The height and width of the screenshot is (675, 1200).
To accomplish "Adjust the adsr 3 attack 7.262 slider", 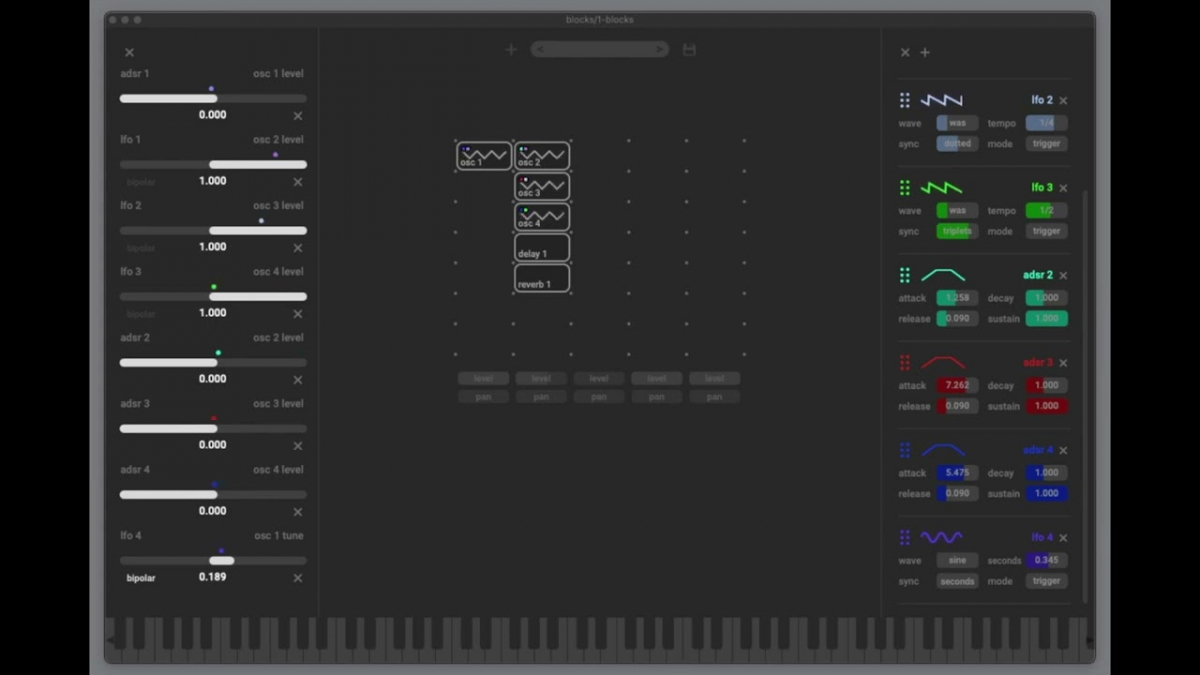I will click(957, 385).
